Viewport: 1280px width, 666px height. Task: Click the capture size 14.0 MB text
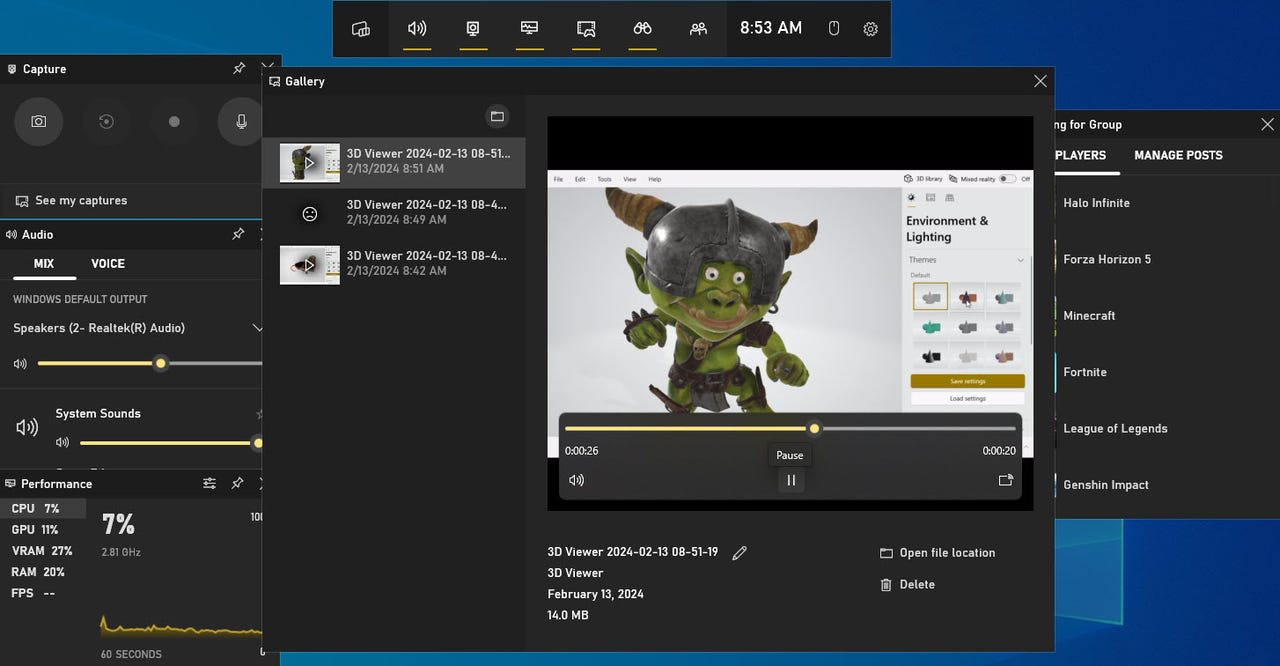pyautogui.click(x=568, y=615)
